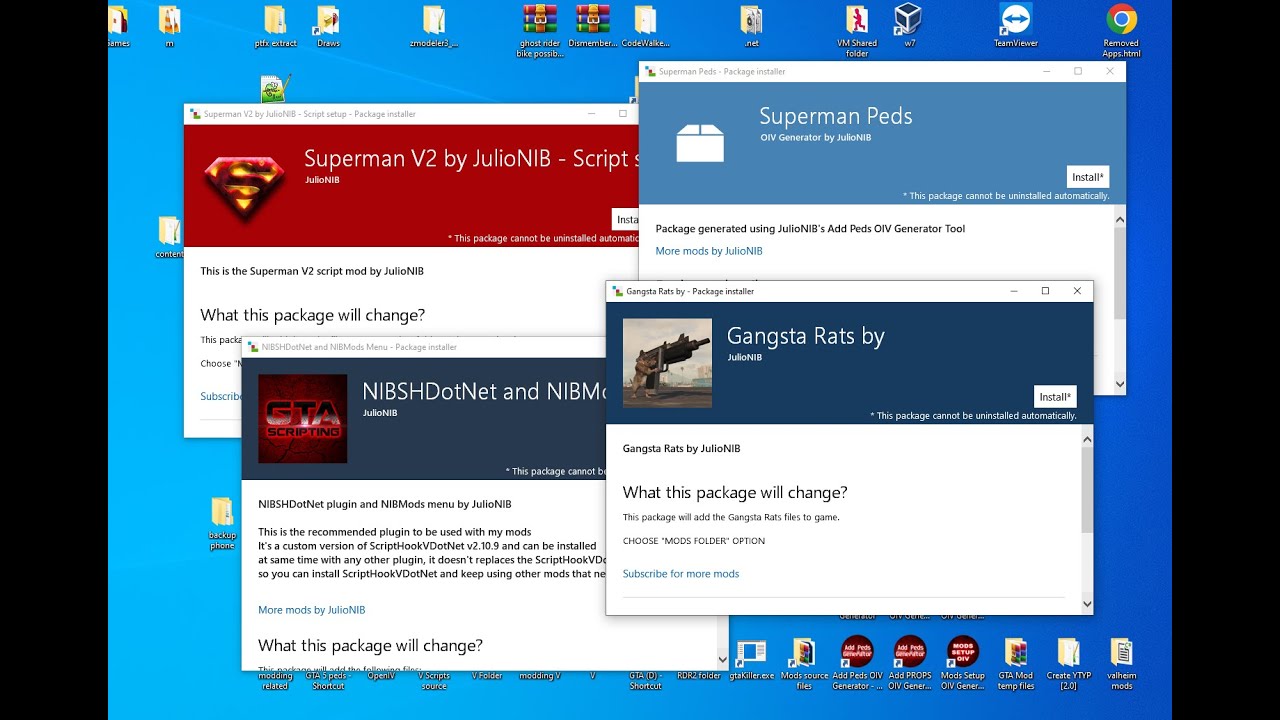Open More mods link in Superman Peds window
Screen dimensions: 1280x720
click(x=709, y=251)
